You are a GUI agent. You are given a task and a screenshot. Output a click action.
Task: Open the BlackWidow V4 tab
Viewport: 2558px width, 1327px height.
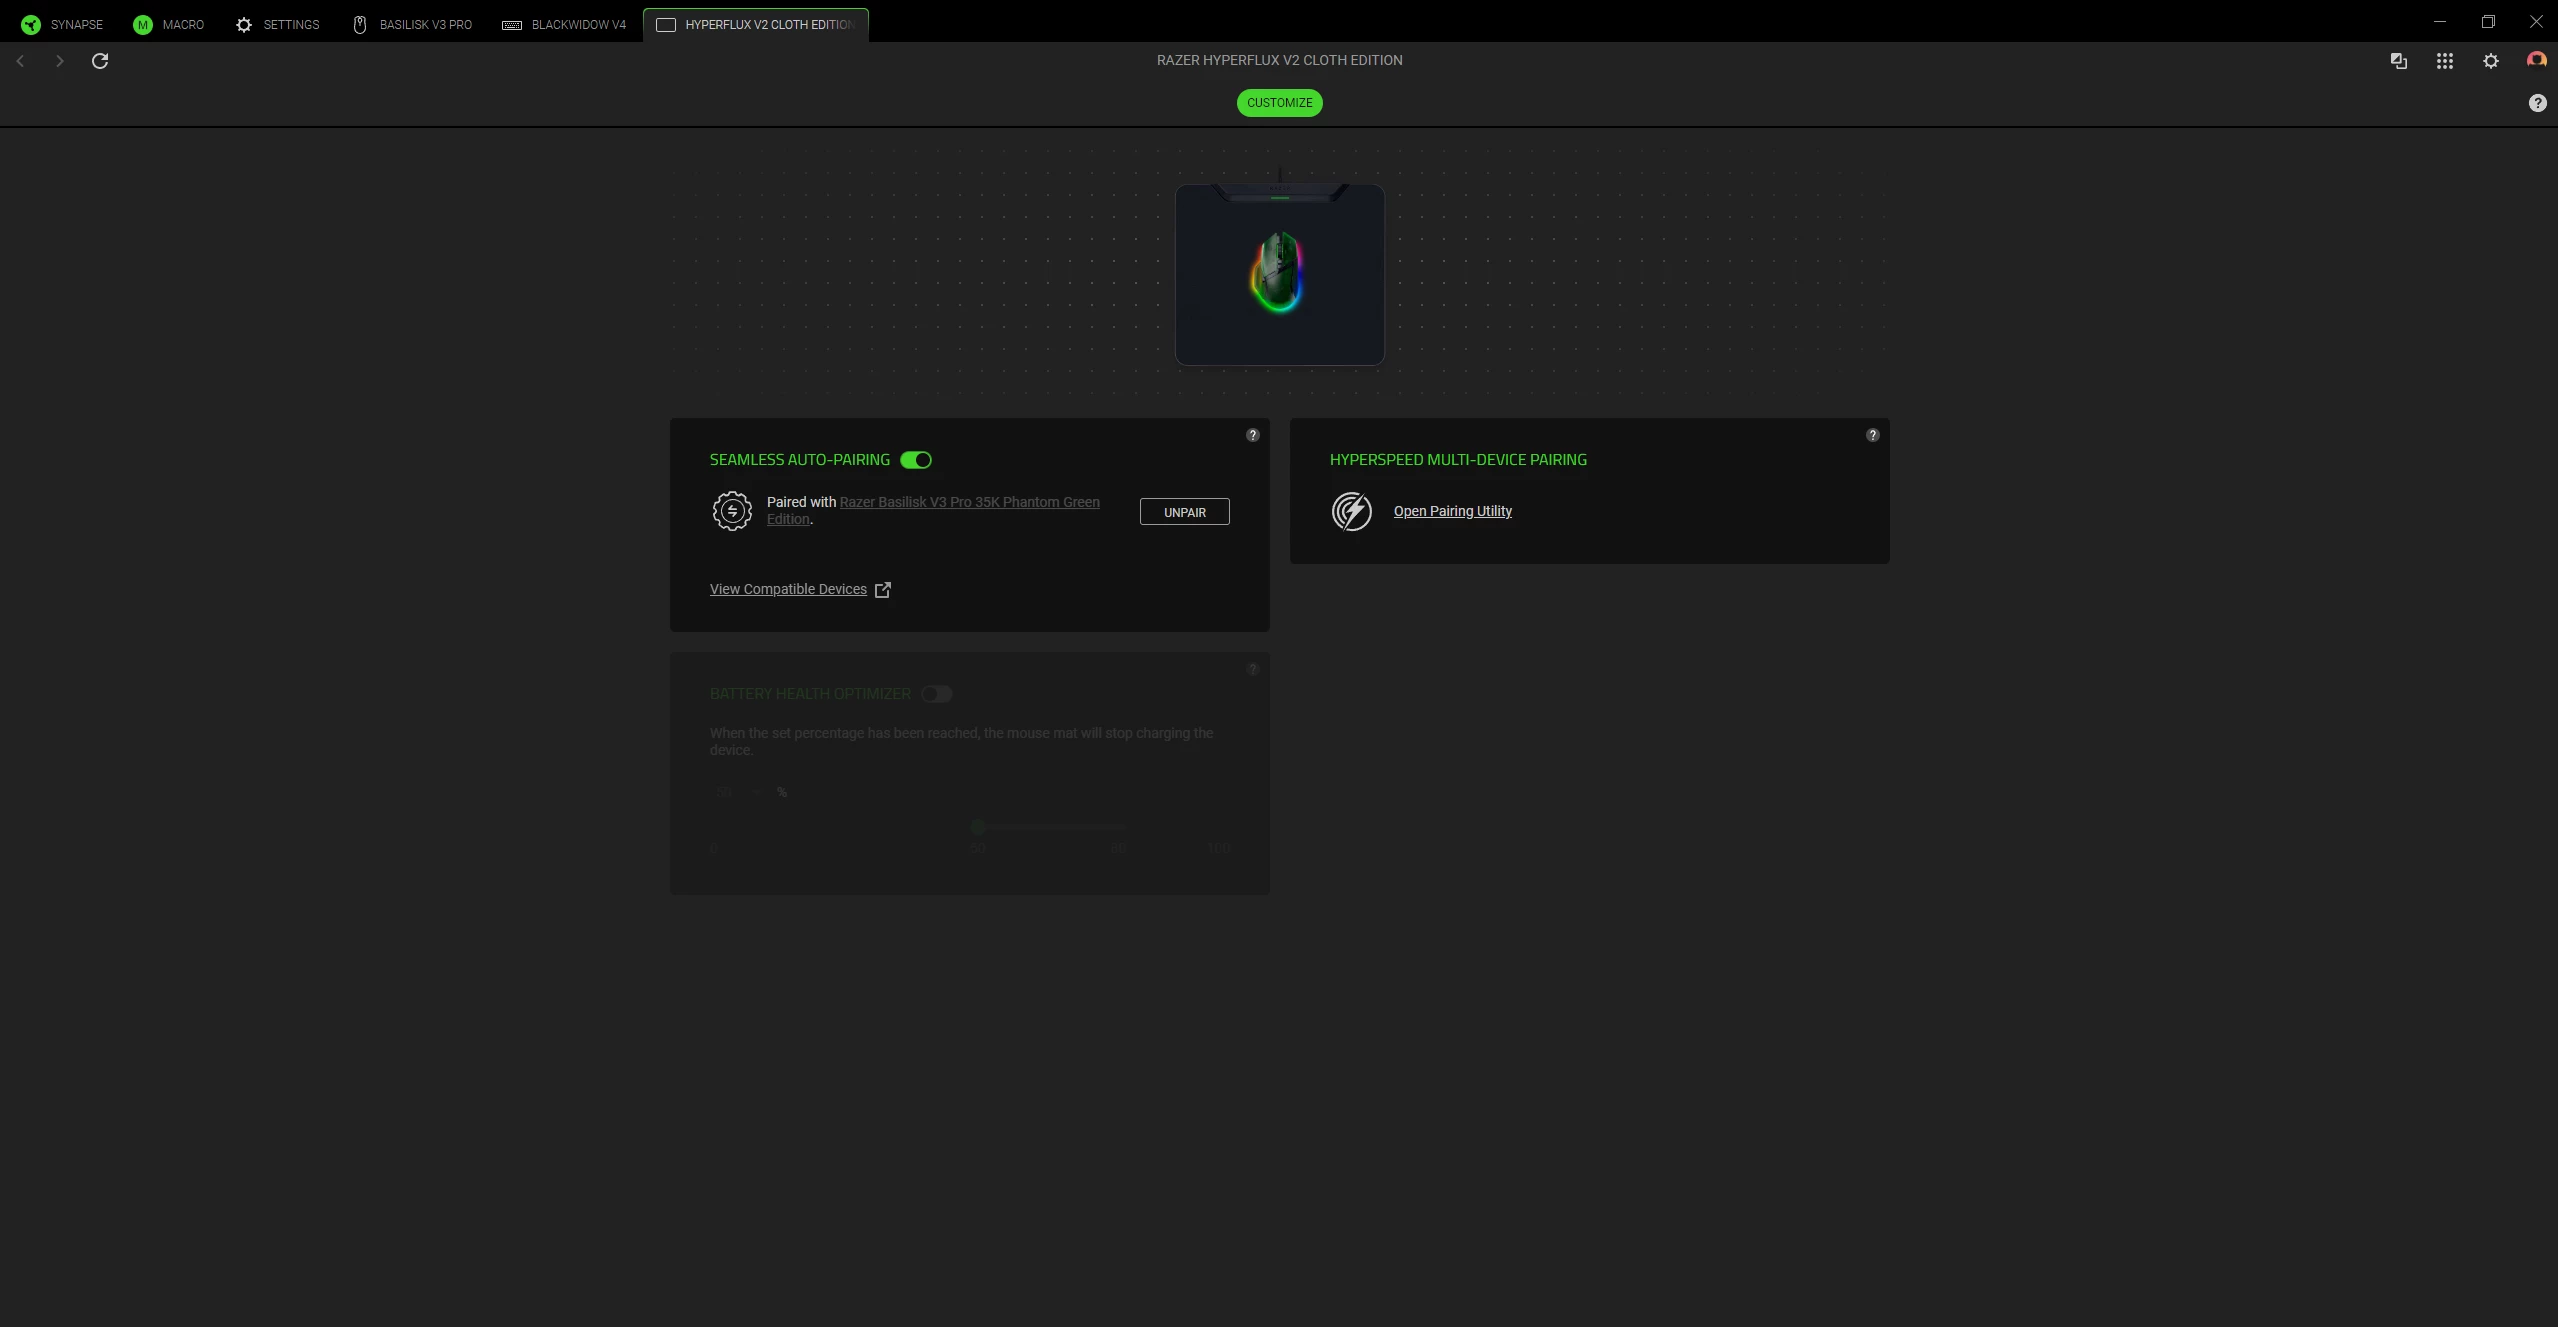564,24
